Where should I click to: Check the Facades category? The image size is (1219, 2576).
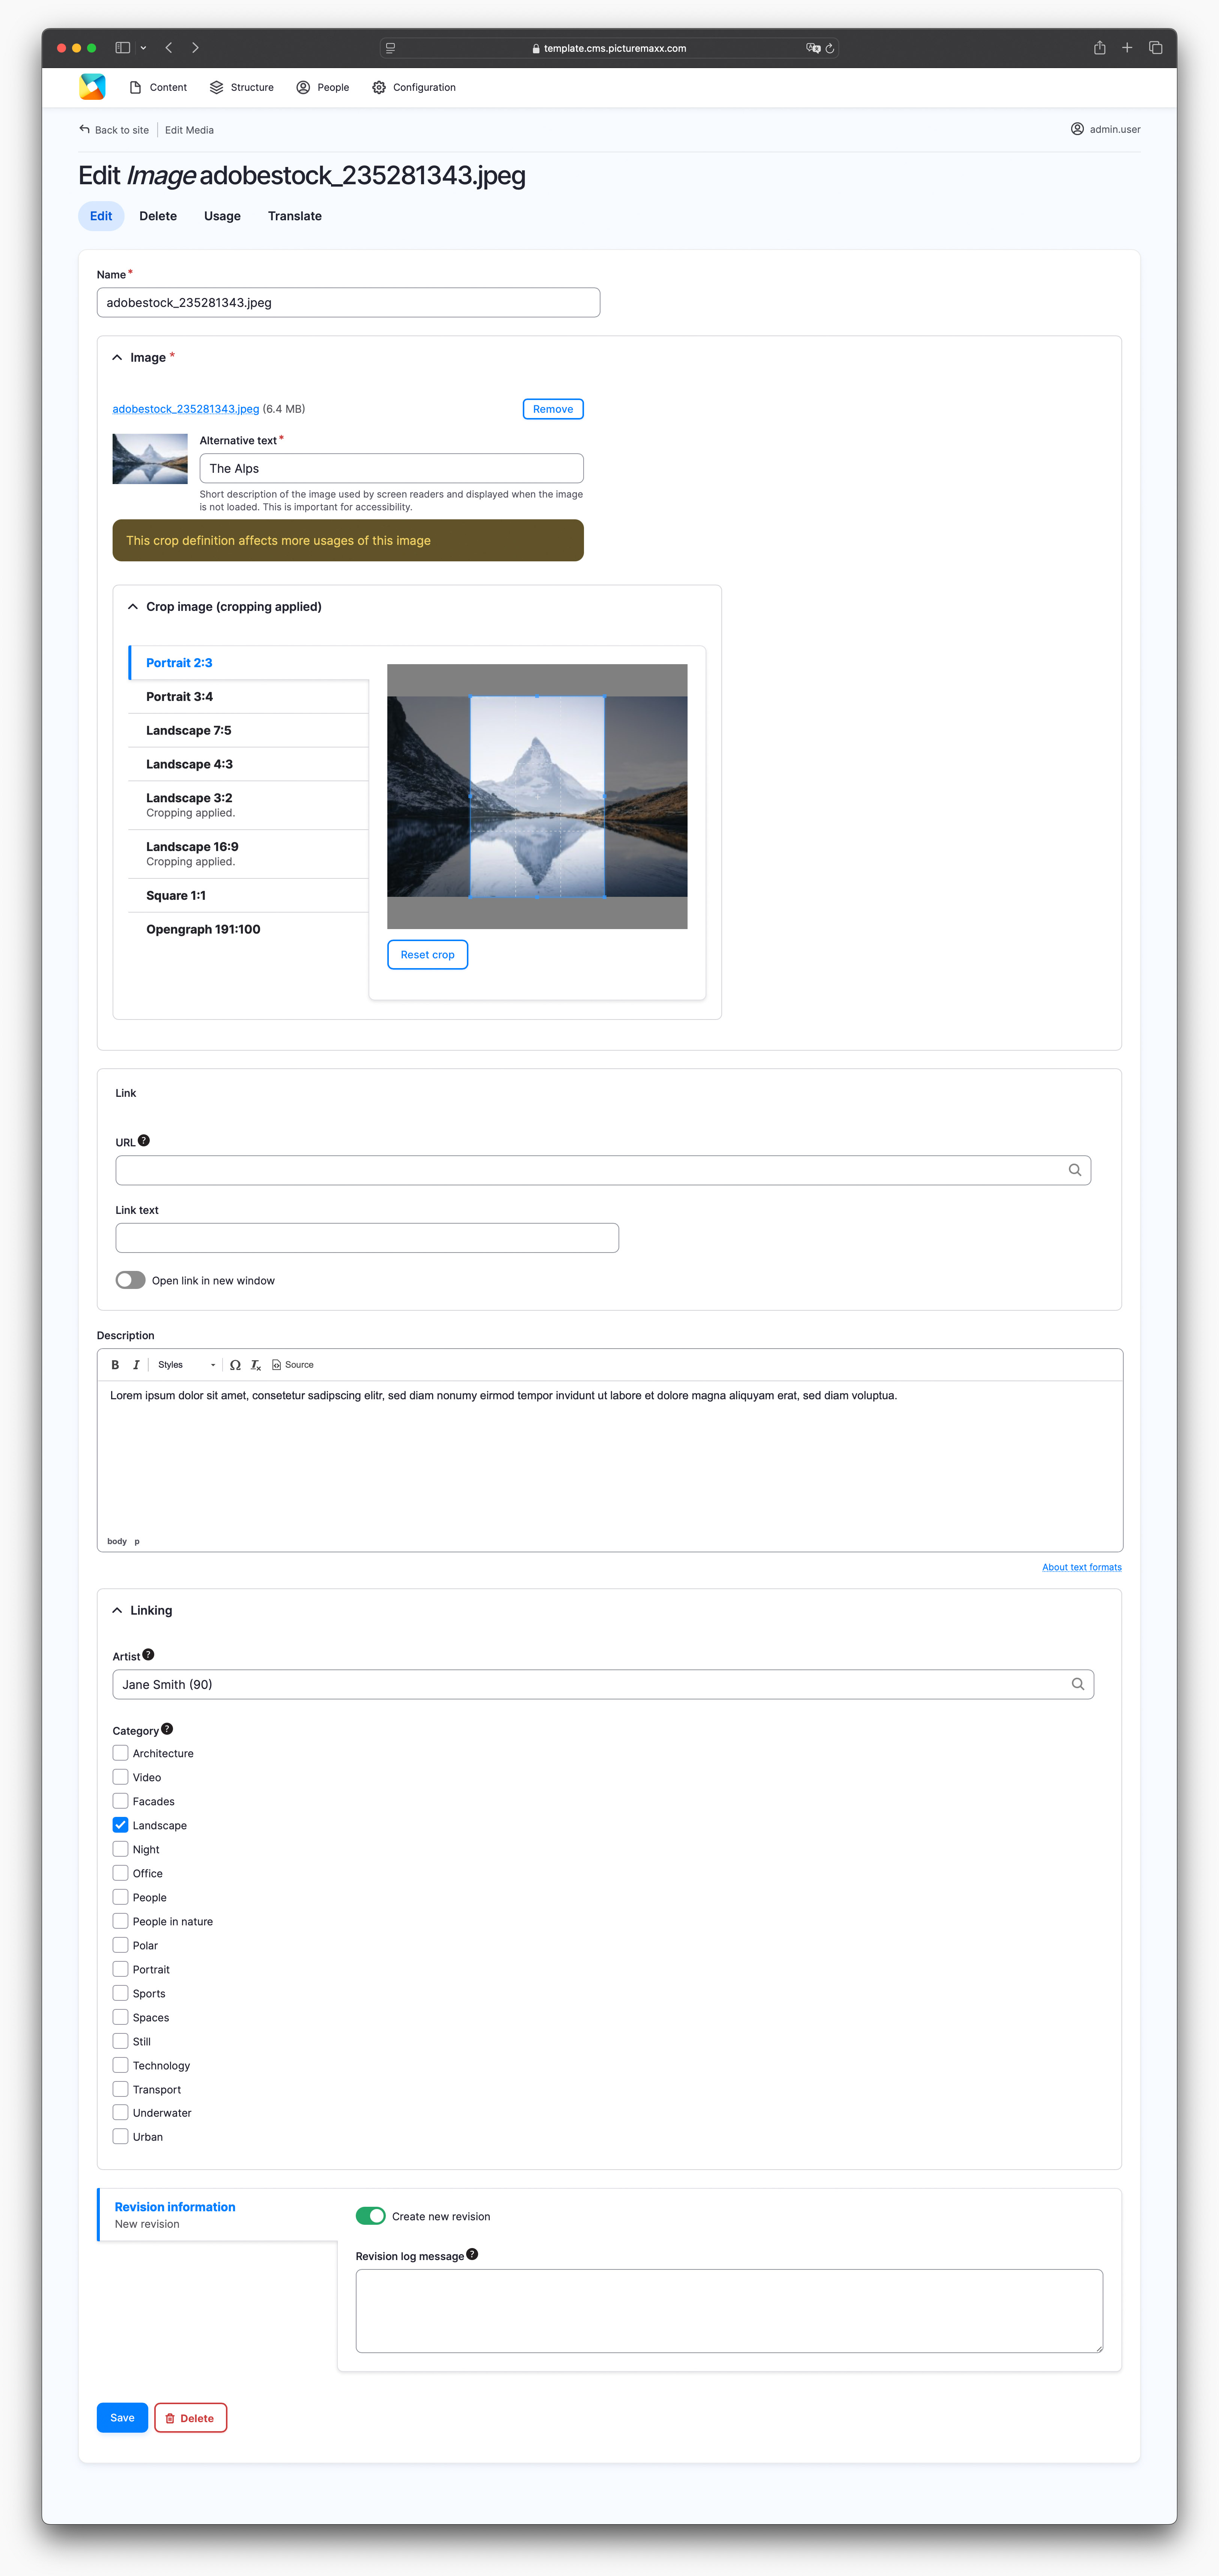[x=121, y=1801]
